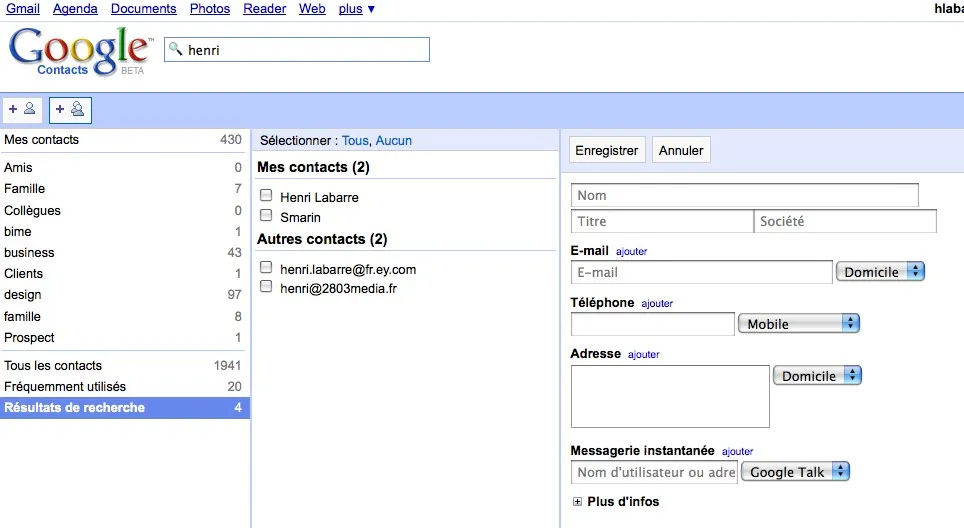Screen dimensions: 964x528
Task: Select the Clients group
Action: [123, 274]
